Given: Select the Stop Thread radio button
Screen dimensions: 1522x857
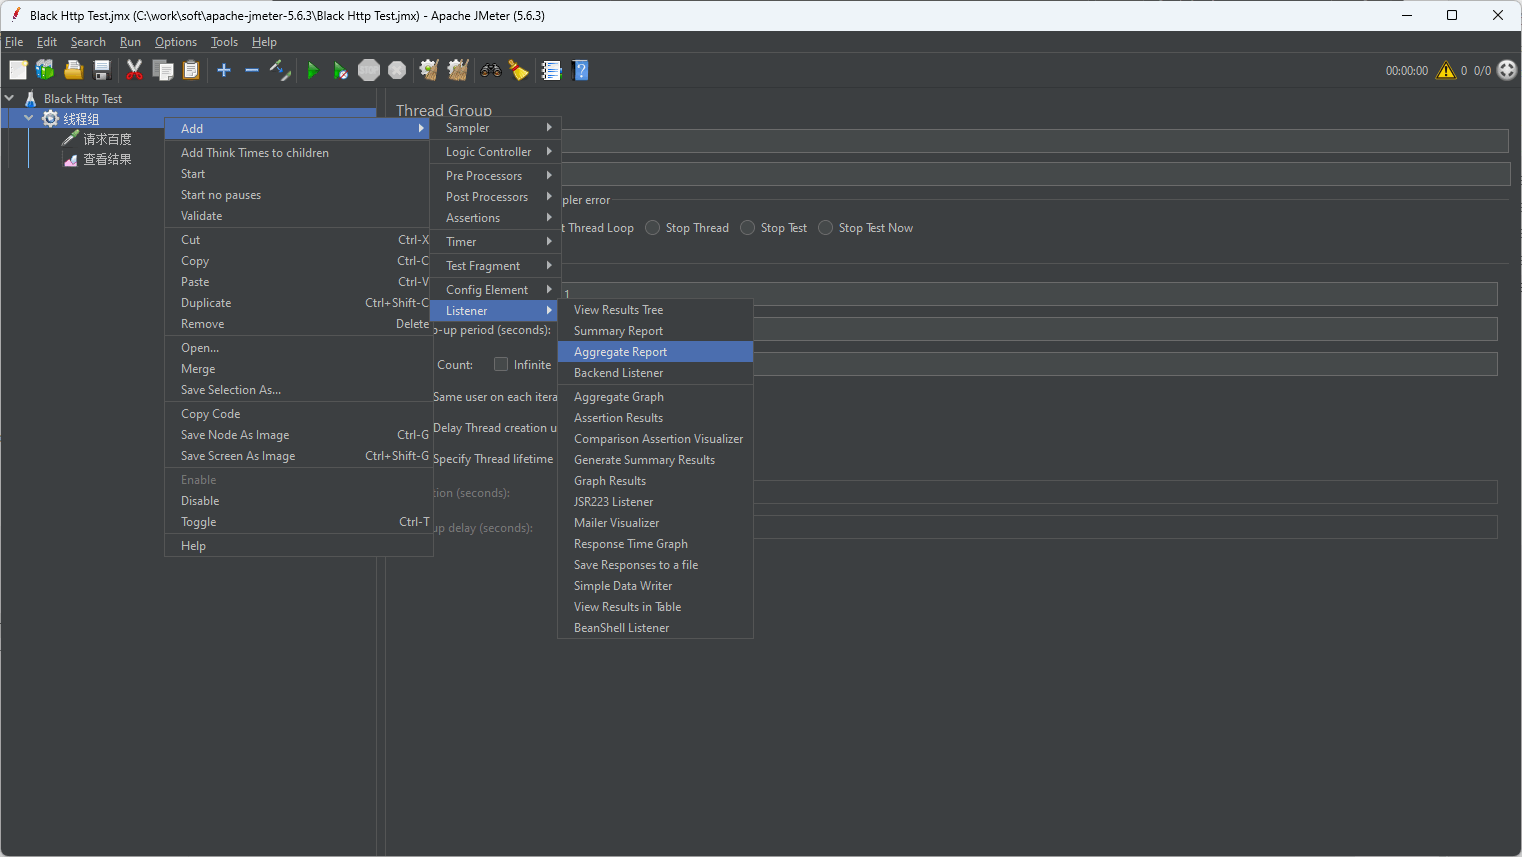Looking at the screenshot, I should coord(653,228).
